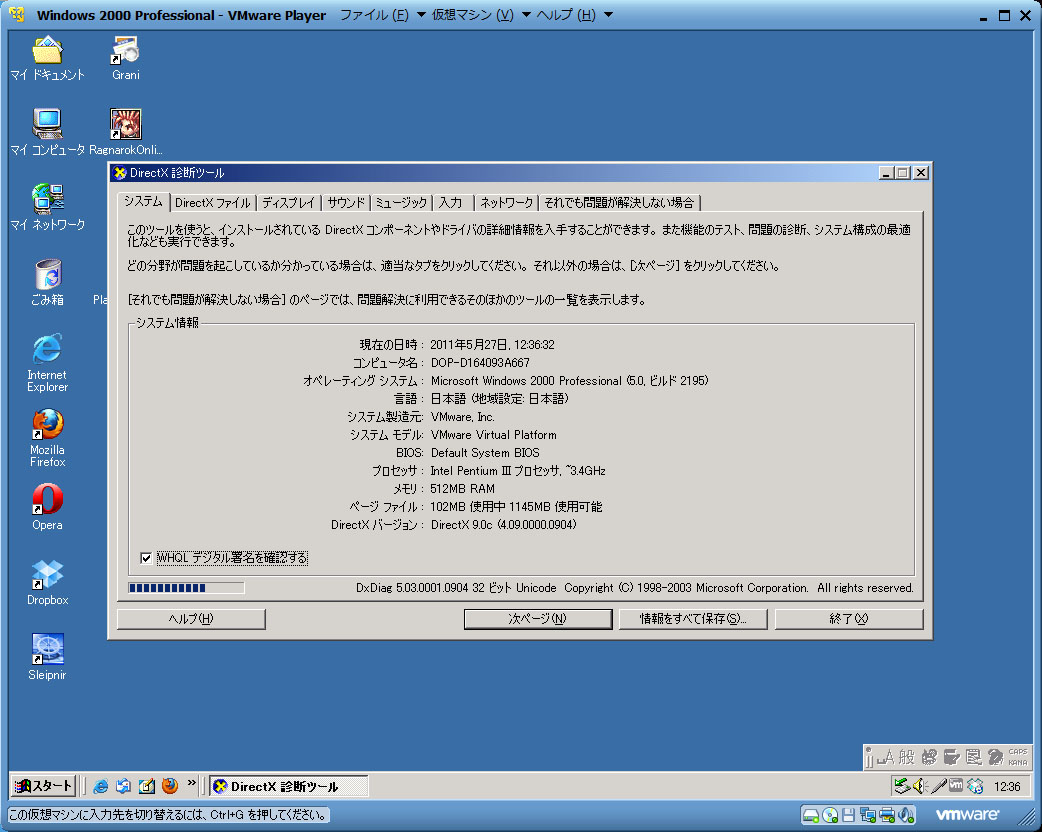Select the RagnarokOnline desktop shortcut
The image size is (1042, 832).
pos(126,132)
